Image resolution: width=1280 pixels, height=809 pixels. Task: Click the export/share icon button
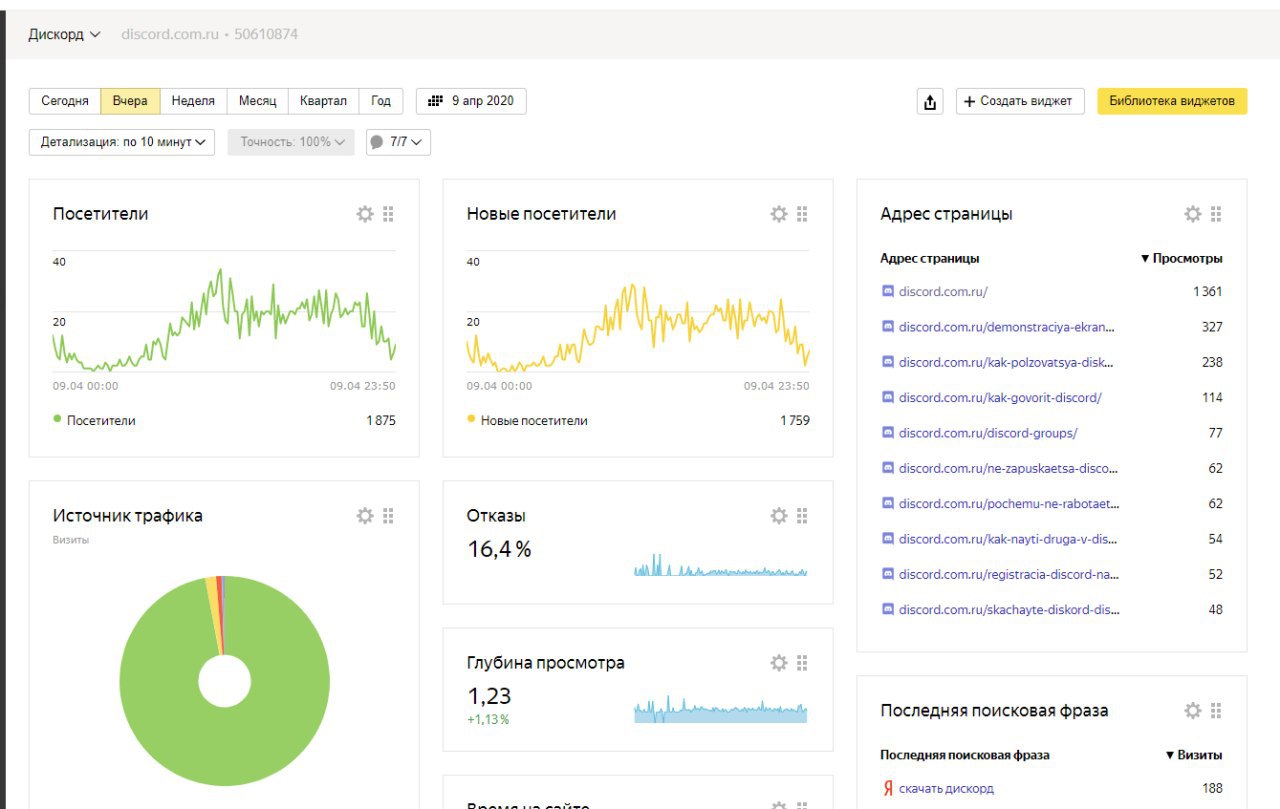point(931,101)
